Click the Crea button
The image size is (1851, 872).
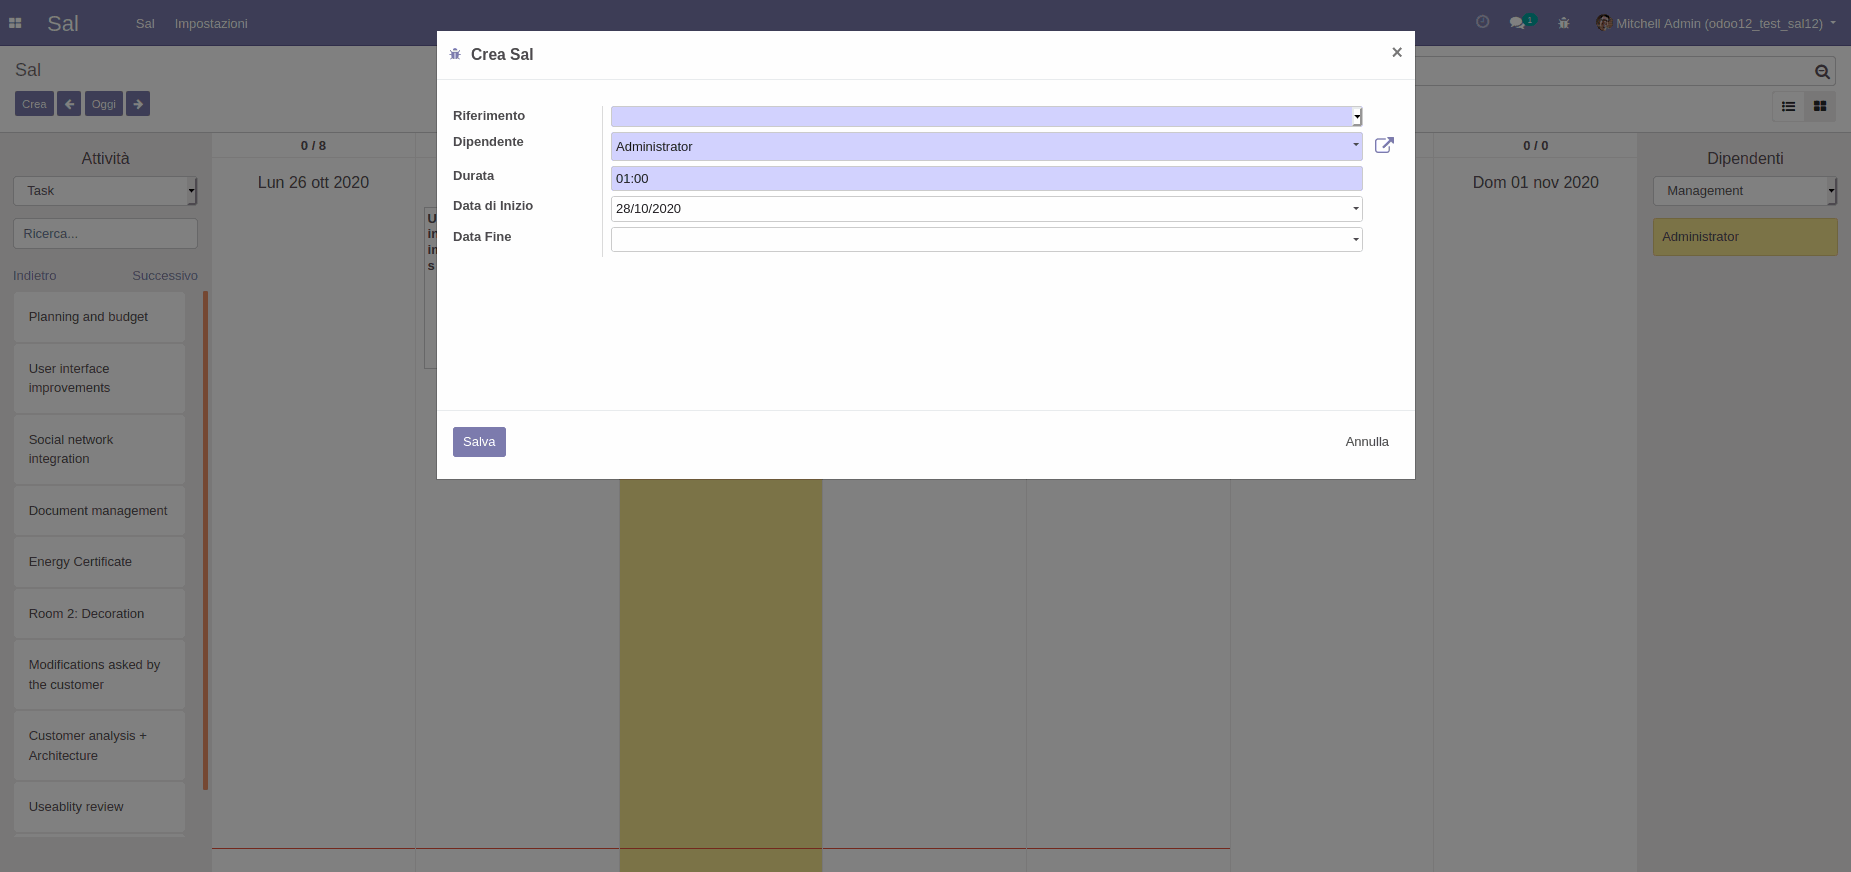[x=34, y=104]
